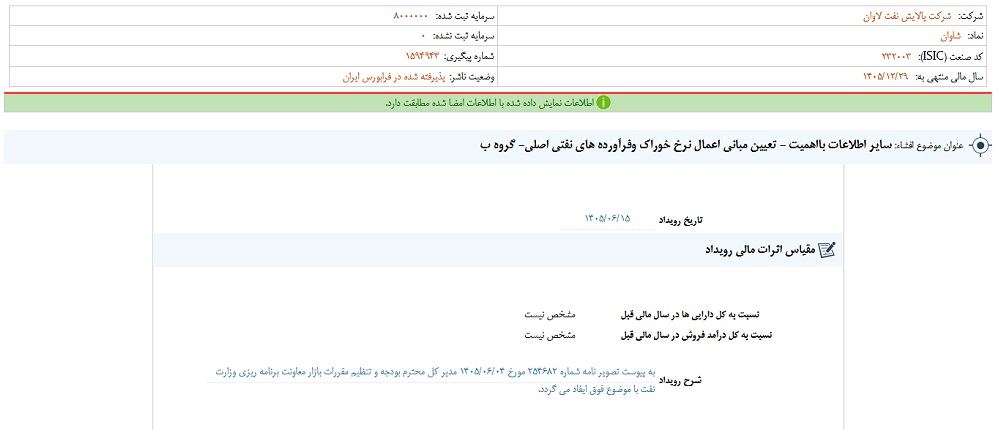
Task: Click the target icon beside disclosure title
Action: pyautogui.click(x=981, y=145)
